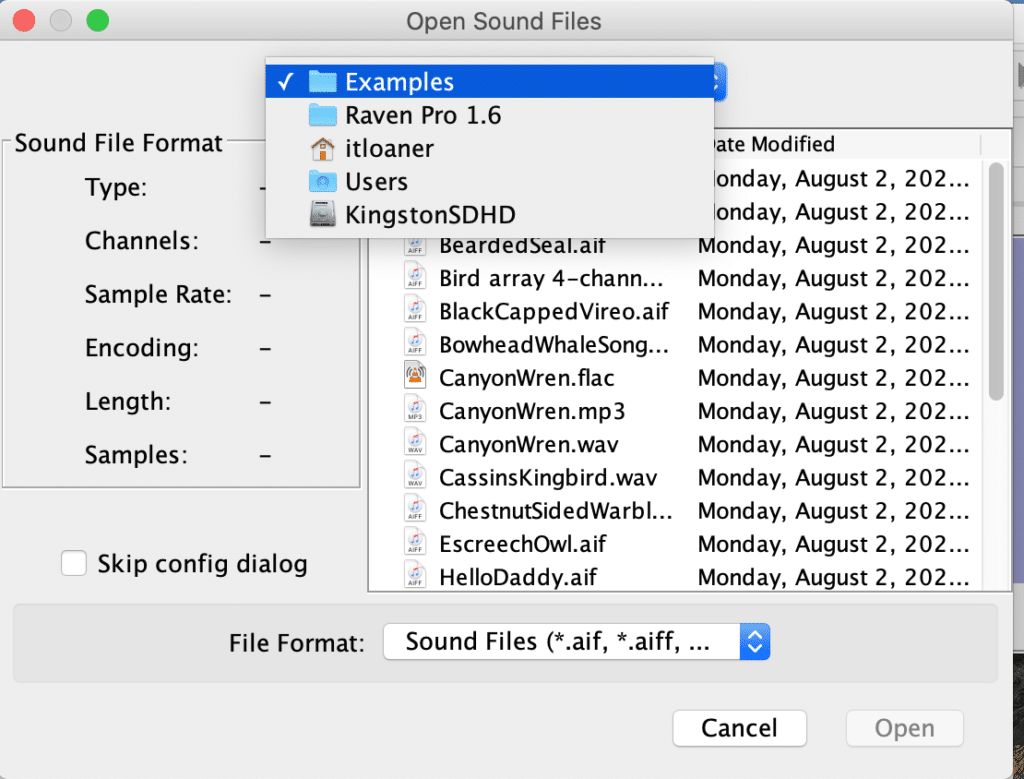
Task: Click the home icon beside itloaner
Action: [x=322, y=148]
